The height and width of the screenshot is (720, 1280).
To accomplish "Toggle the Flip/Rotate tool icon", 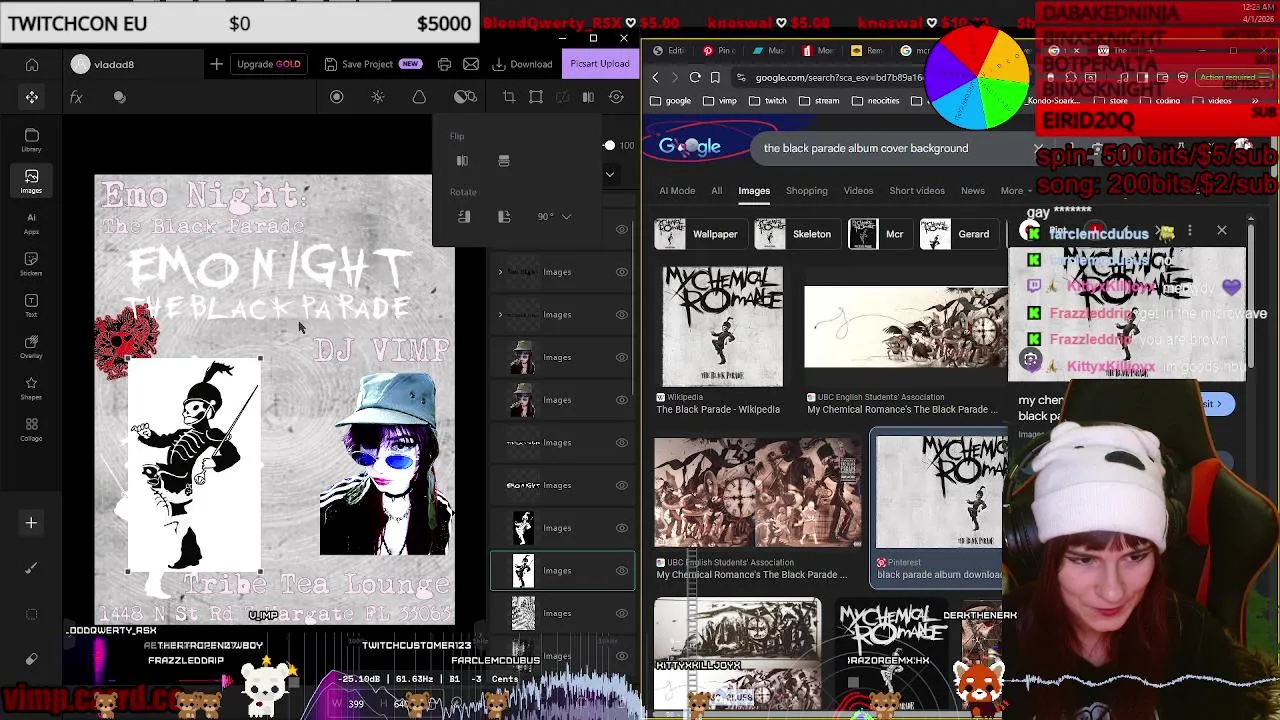I will (x=588, y=97).
